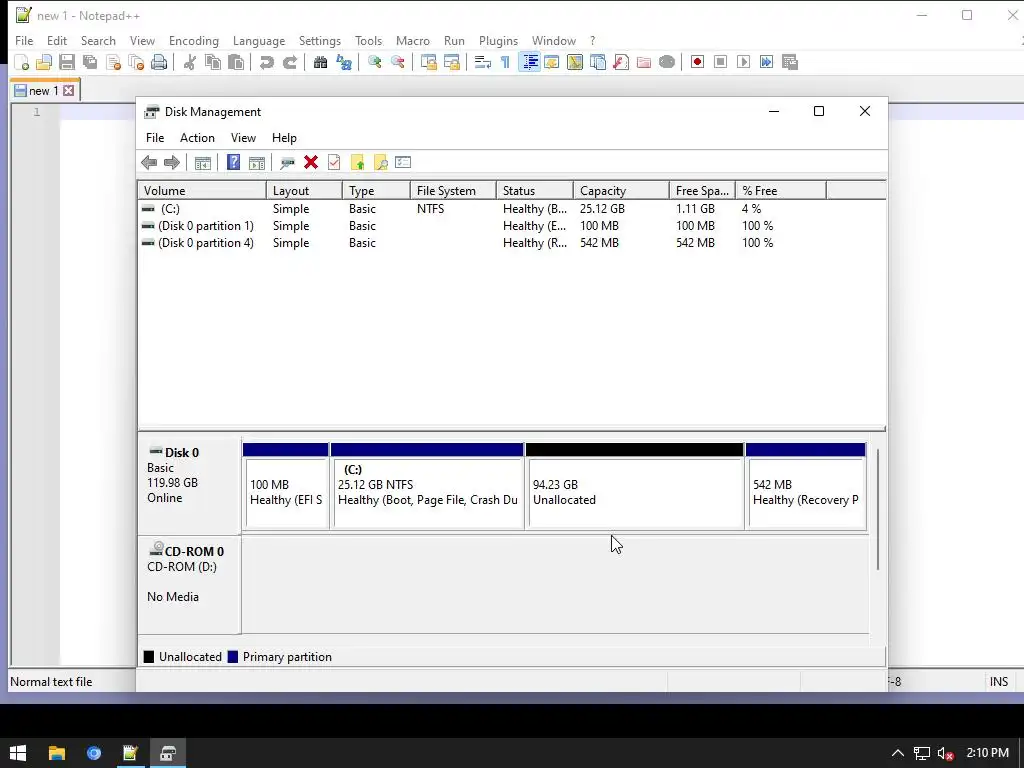The height and width of the screenshot is (768, 1024).
Task: Paste using the Notepad++ clipboard icon
Action: click(236, 62)
